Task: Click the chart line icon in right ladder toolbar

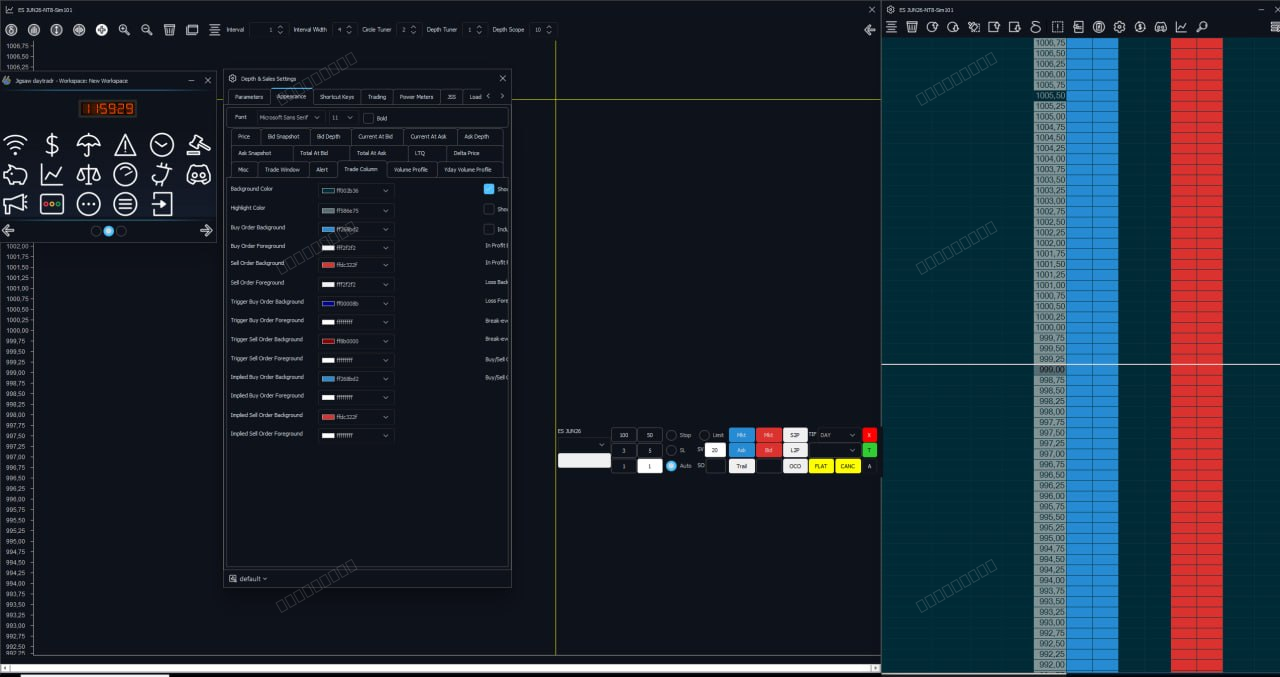Action: point(1181,27)
